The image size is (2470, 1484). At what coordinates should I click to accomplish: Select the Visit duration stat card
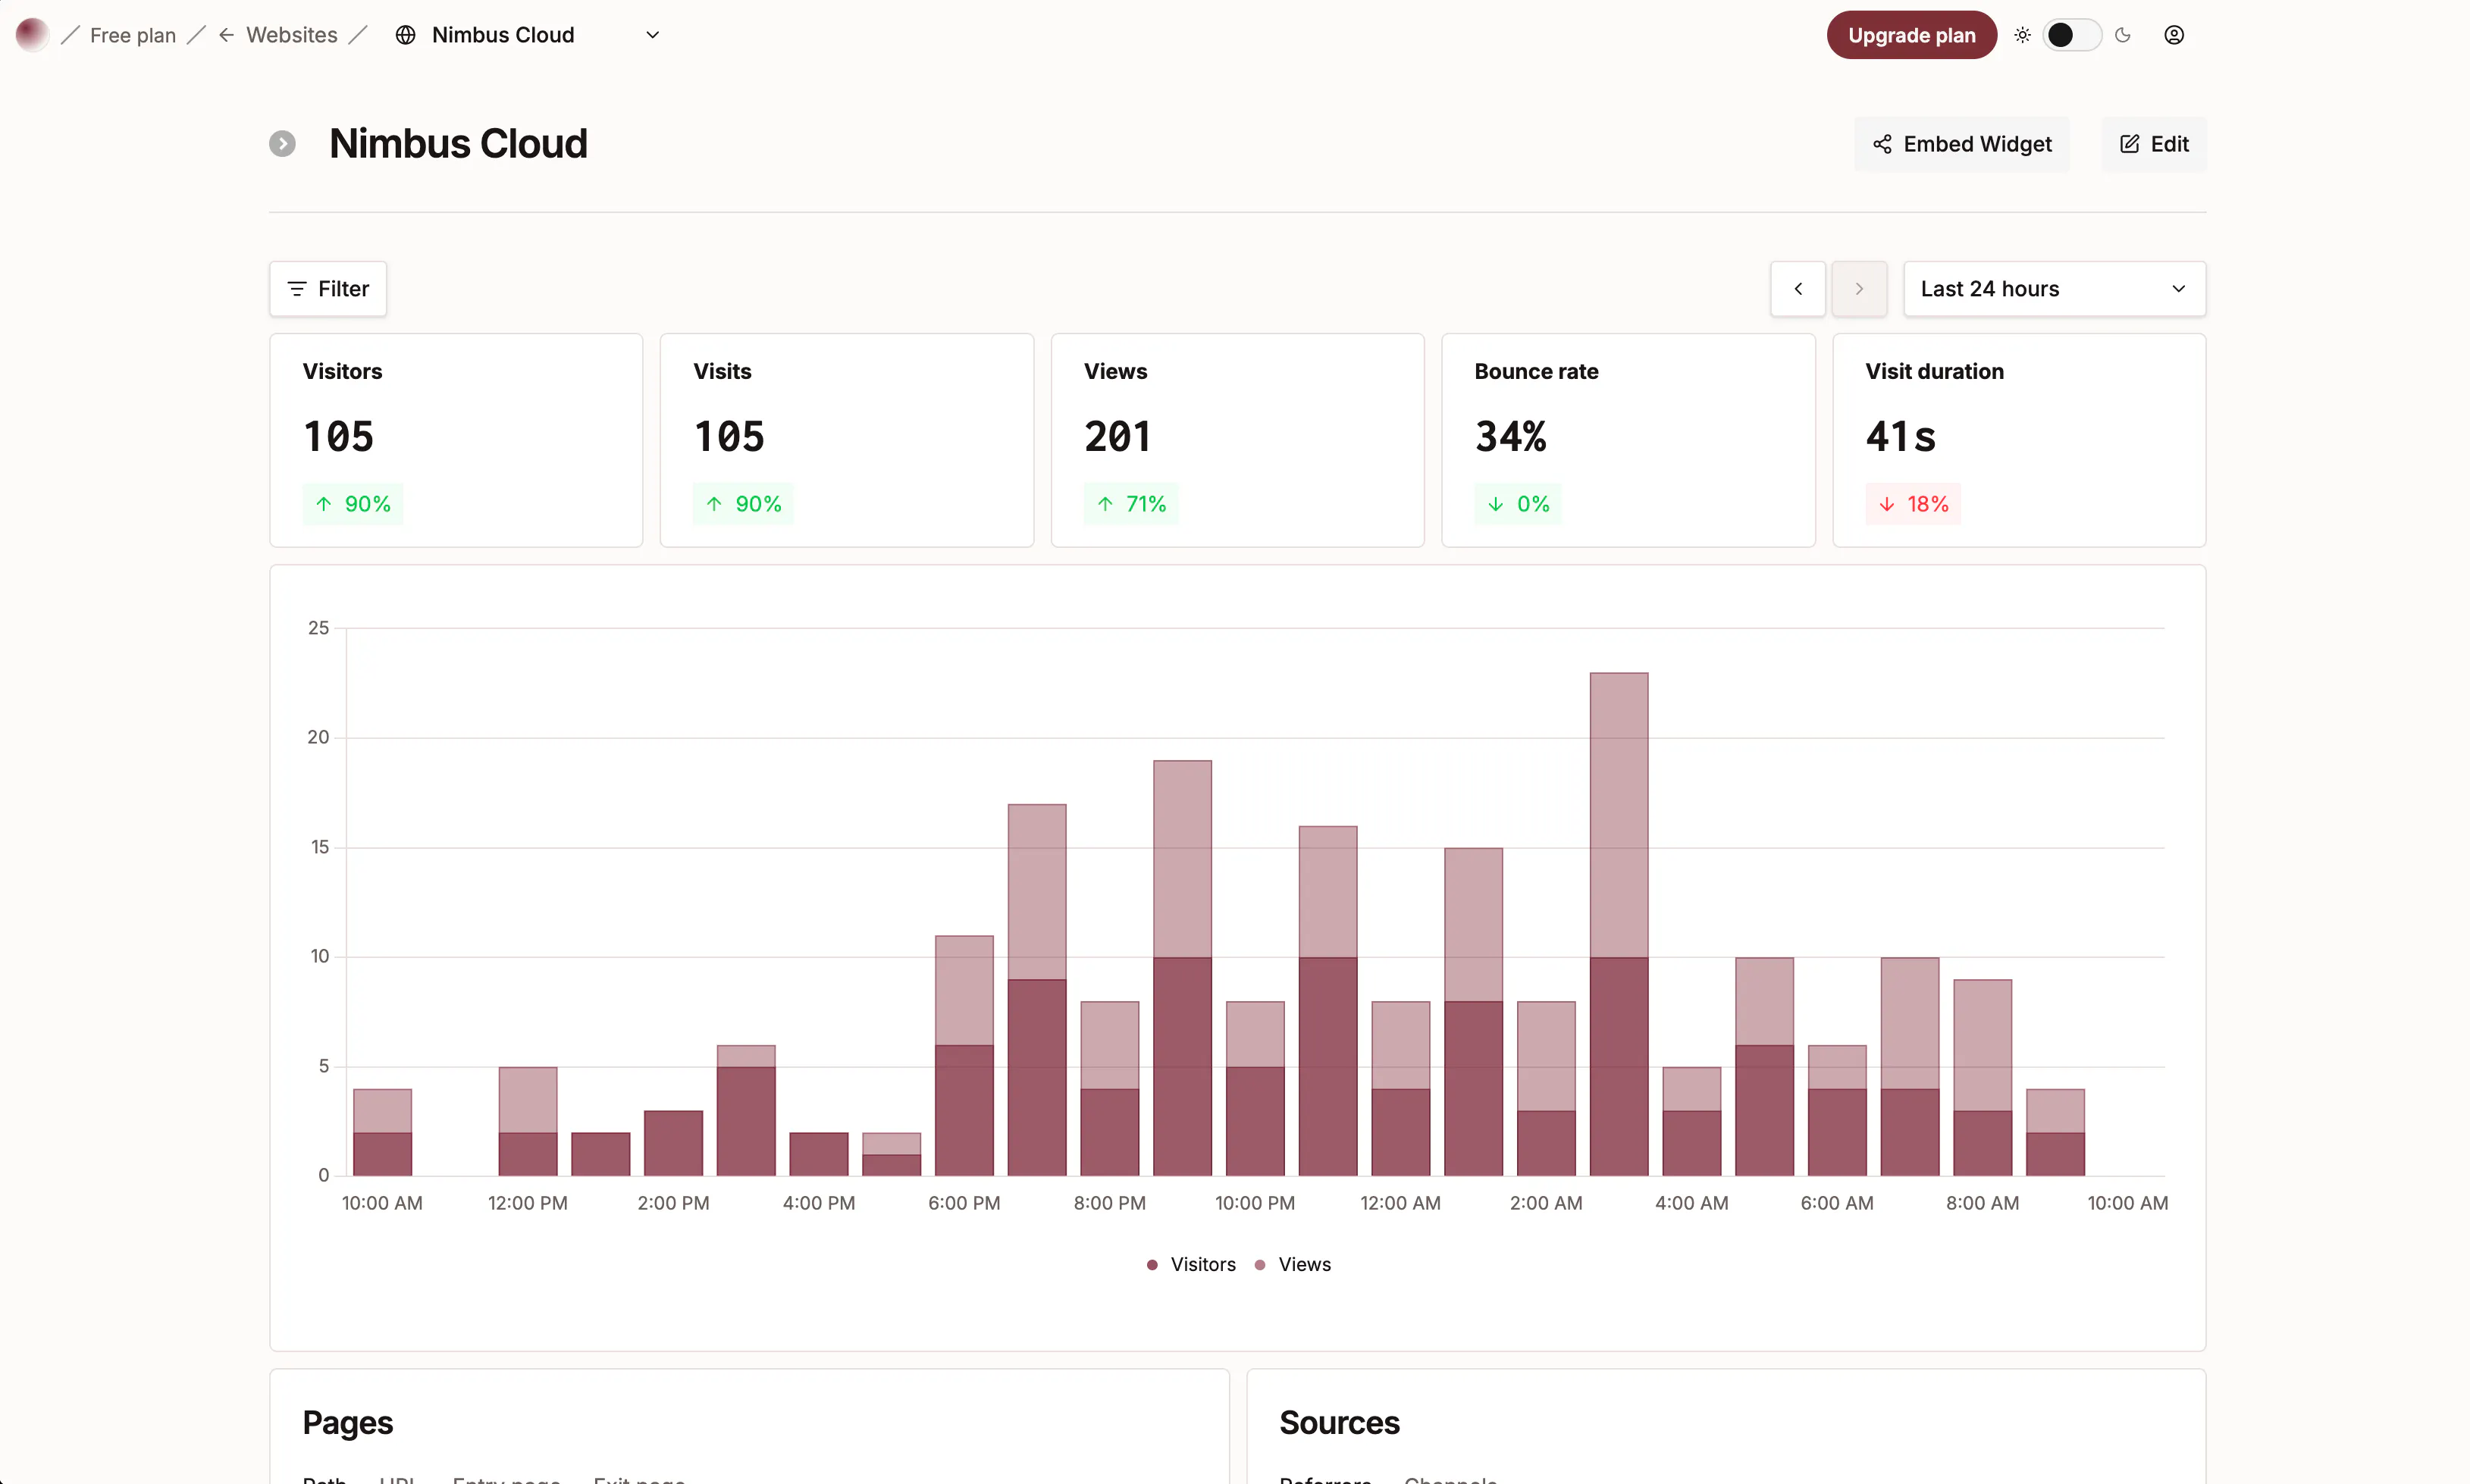[2019, 440]
